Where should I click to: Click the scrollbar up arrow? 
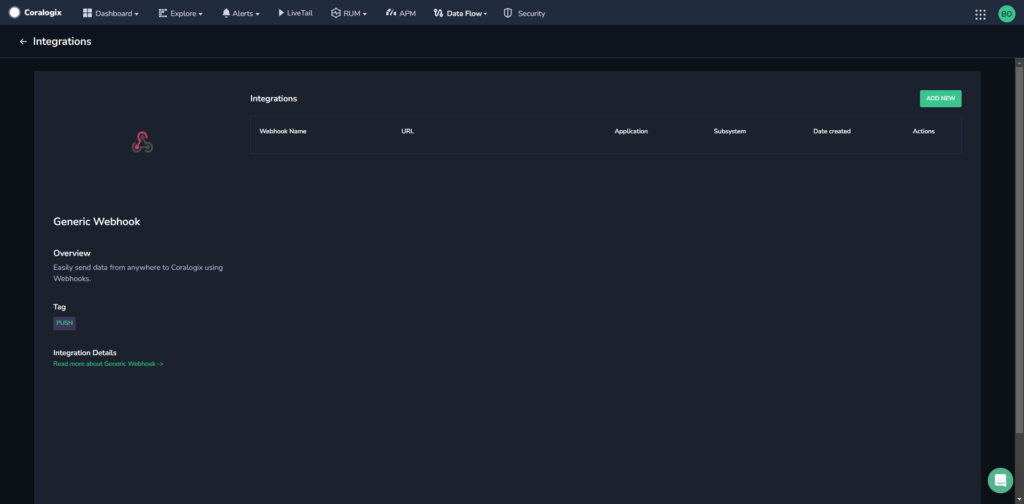[1019, 62]
